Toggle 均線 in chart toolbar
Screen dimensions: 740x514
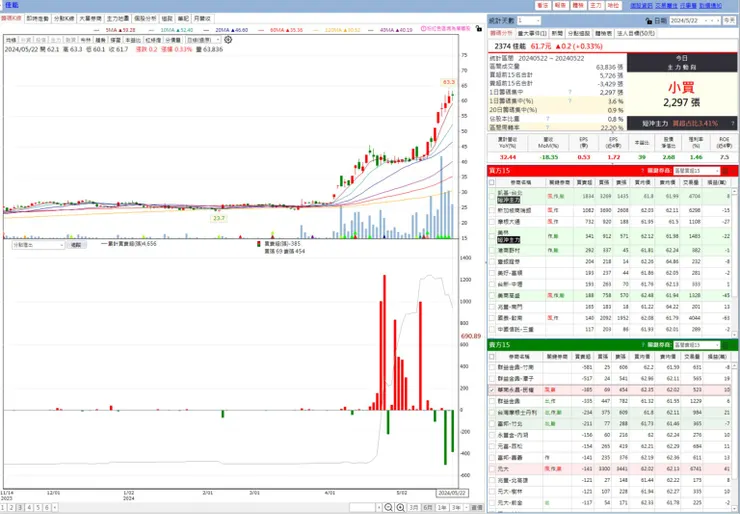10,40
